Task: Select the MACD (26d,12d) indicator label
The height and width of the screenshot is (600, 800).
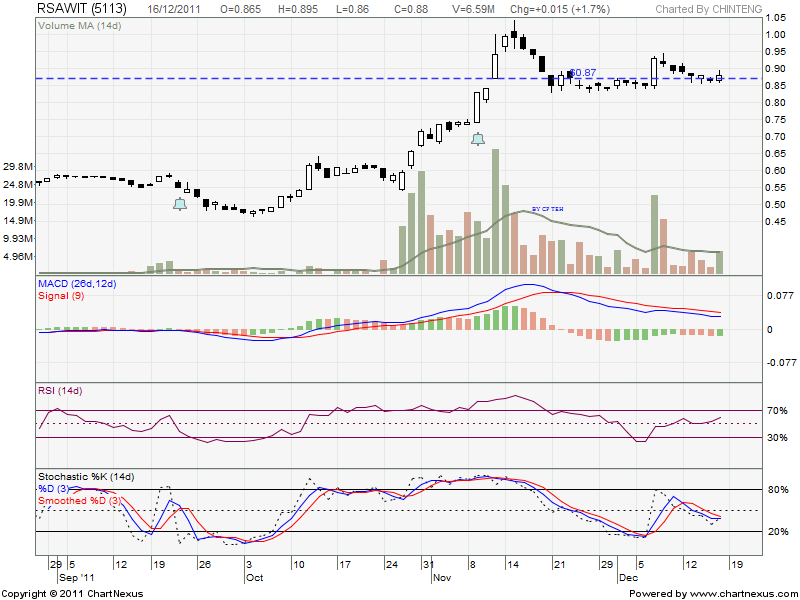Action: (78, 285)
